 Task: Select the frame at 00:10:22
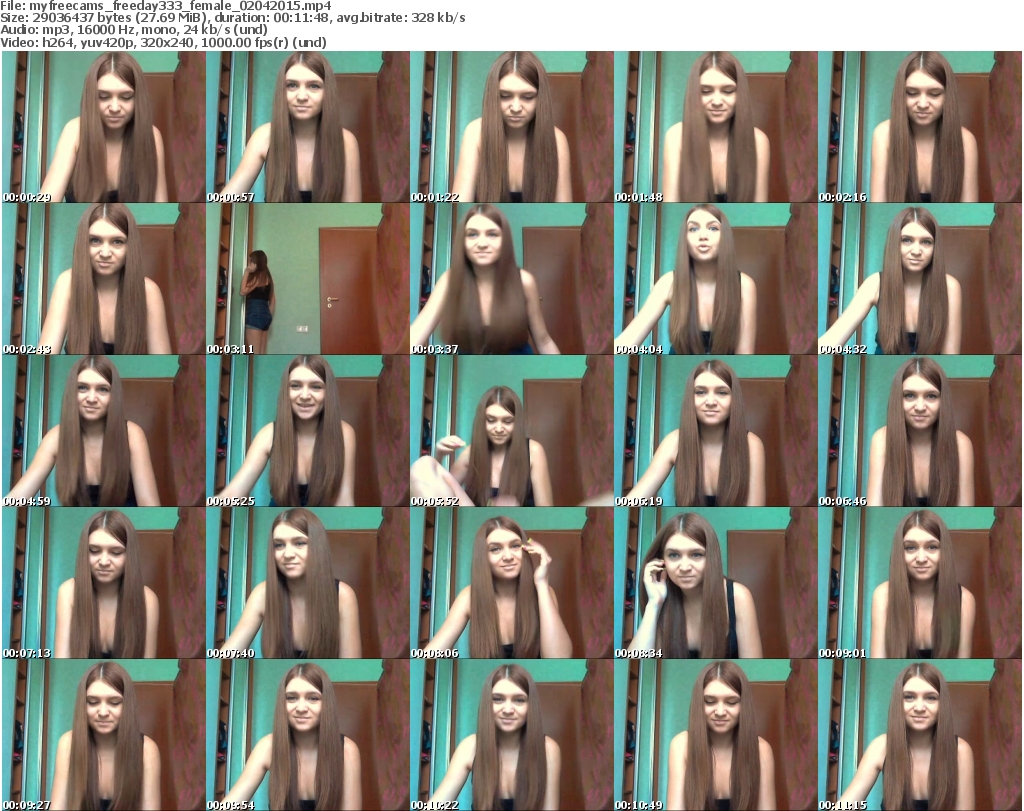511,735
